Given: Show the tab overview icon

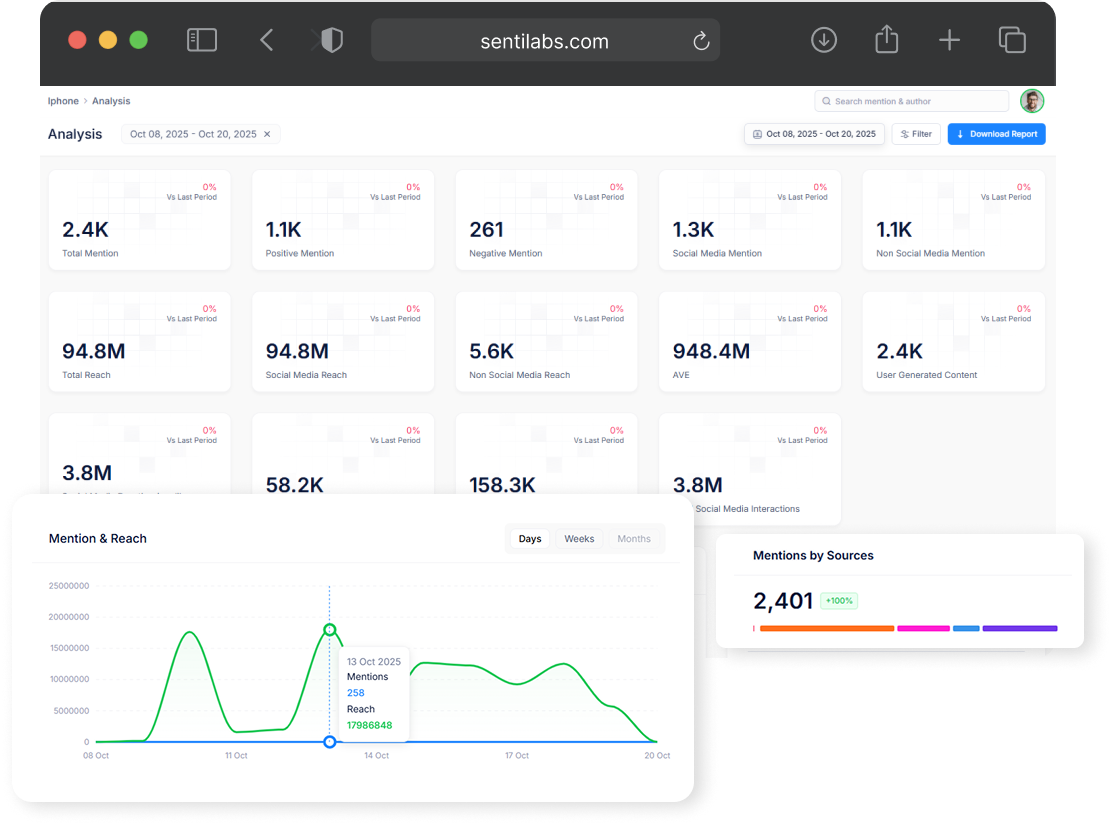Looking at the screenshot, I should 1012,40.
